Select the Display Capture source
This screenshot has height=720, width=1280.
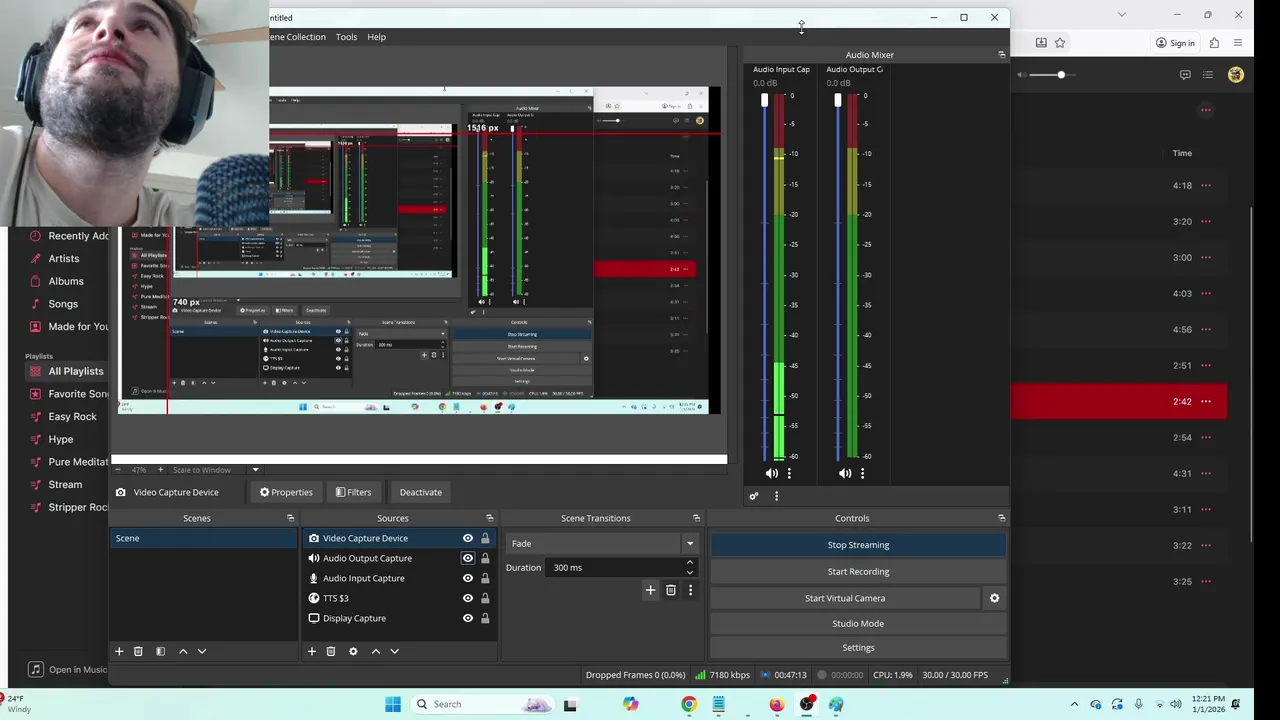354,618
